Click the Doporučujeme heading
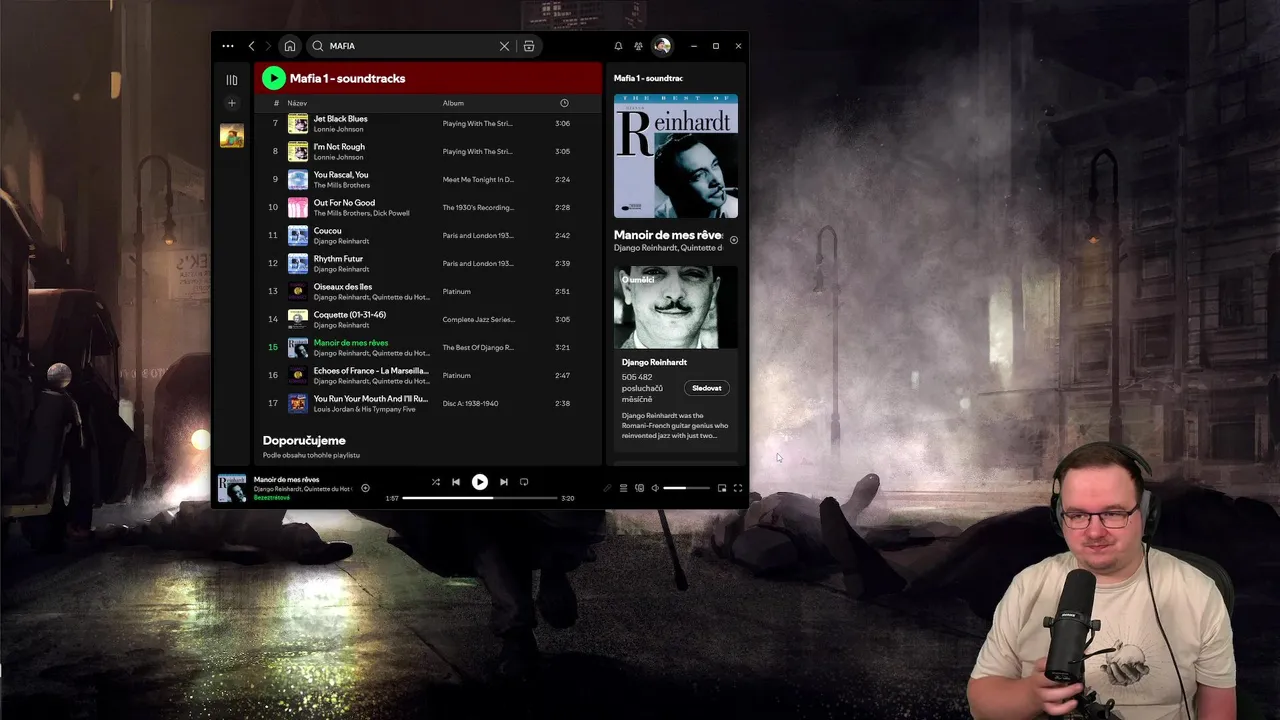1280x720 pixels. point(304,440)
